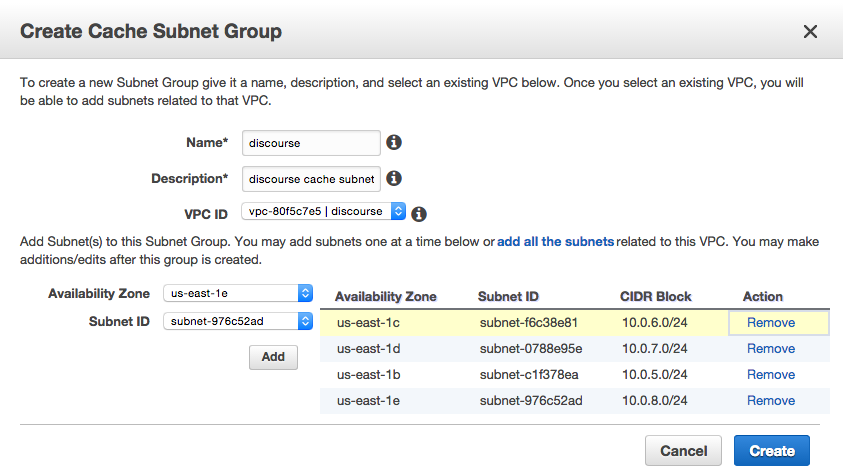Remove the us-east-1e subnet row
The image size is (843, 476).
pyautogui.click(x=771, y=401)
